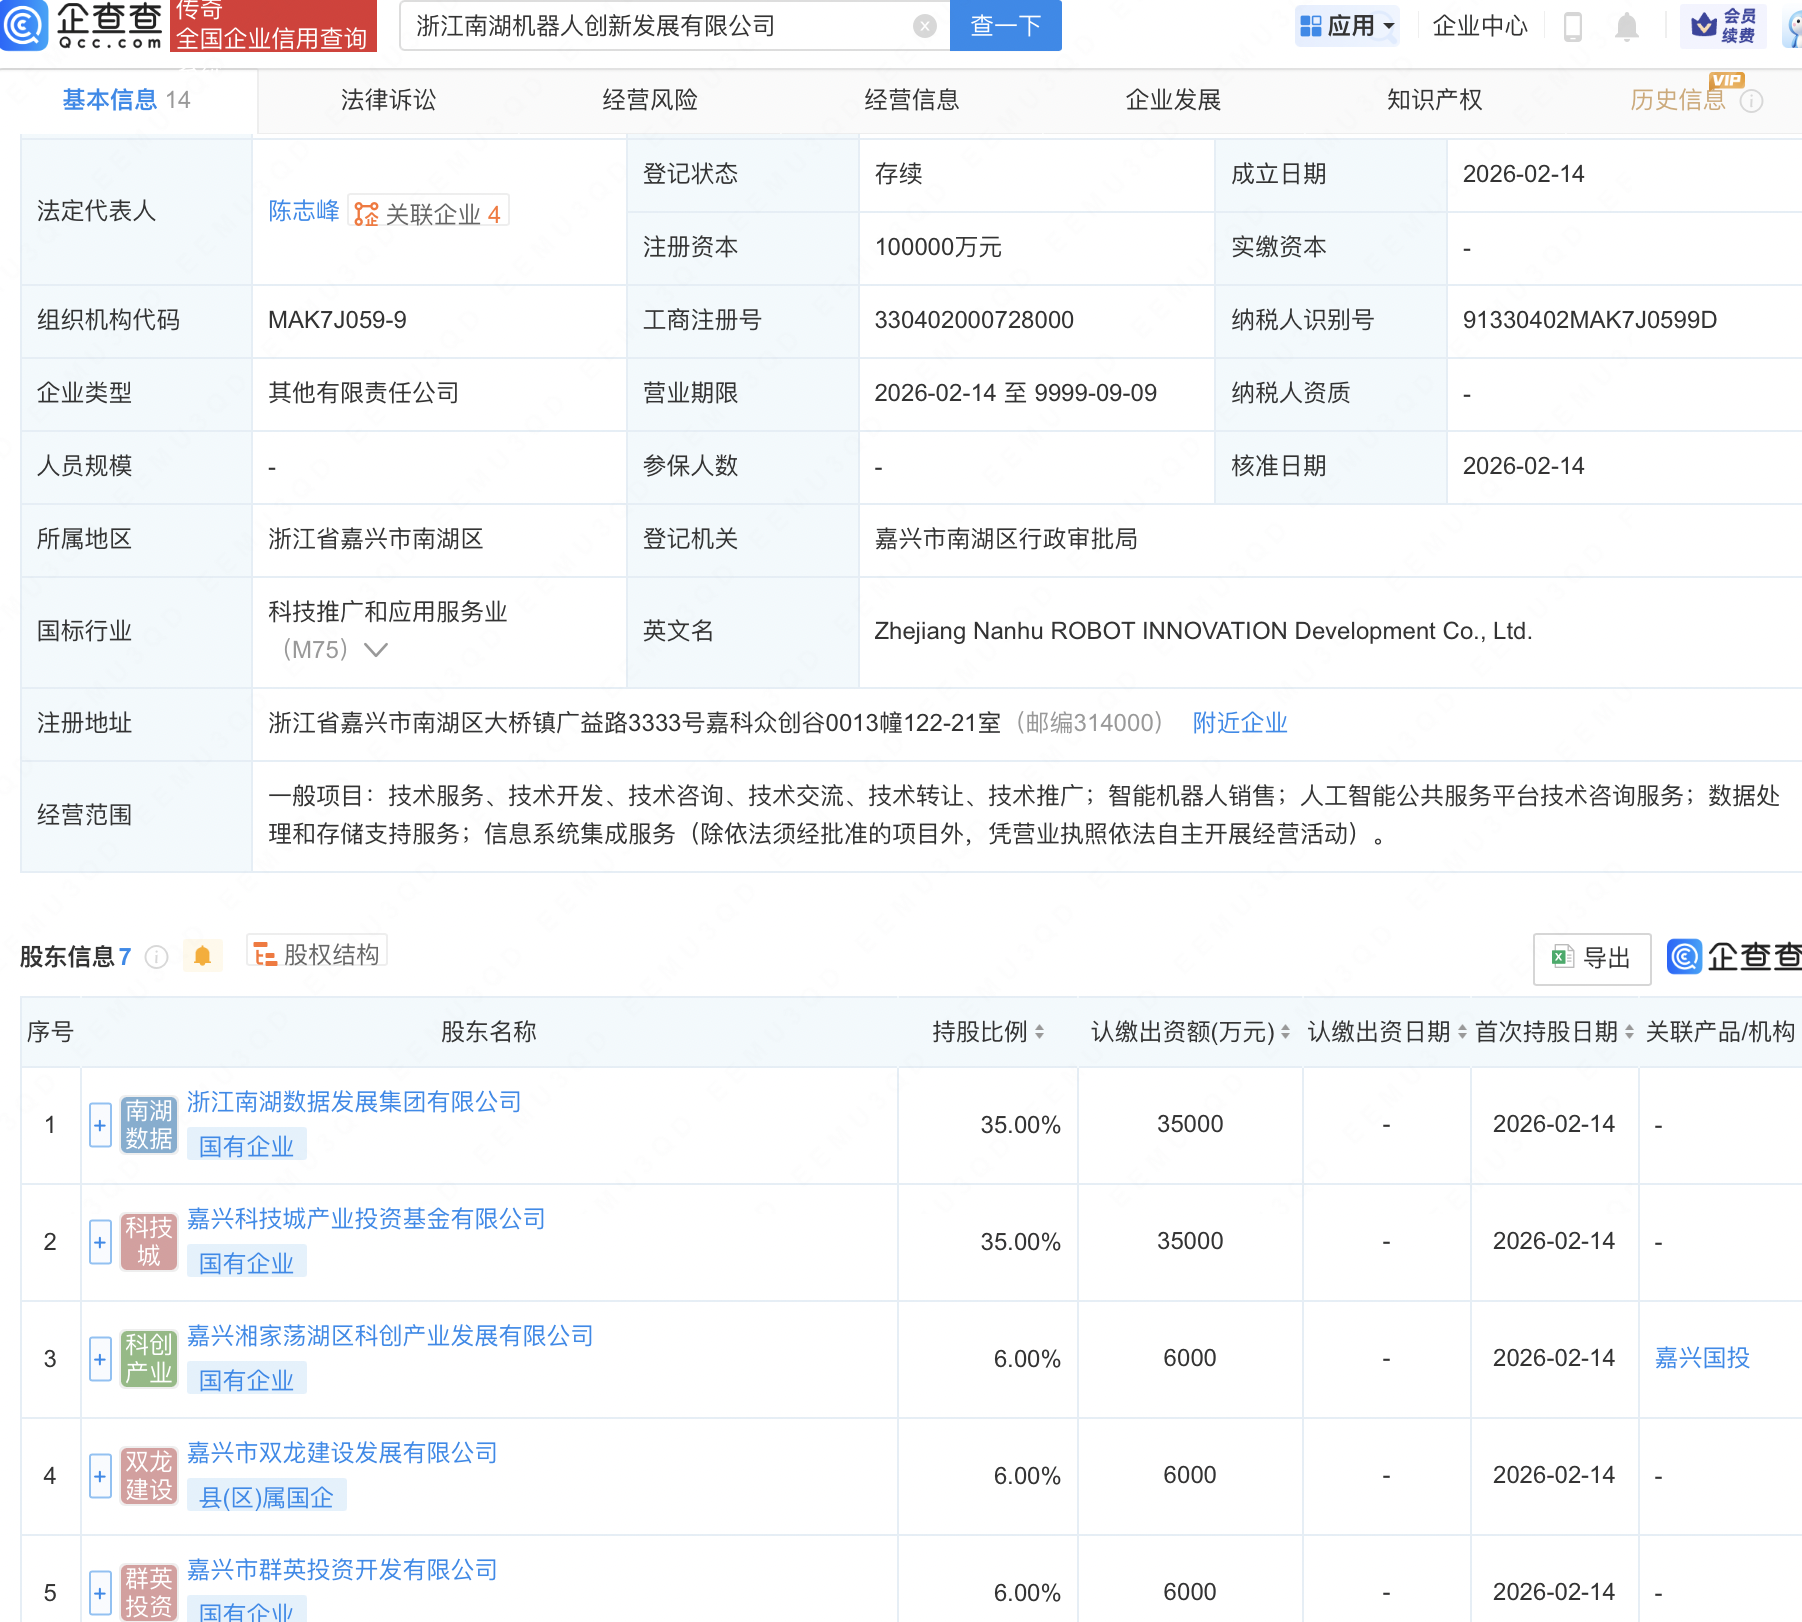The height and width of the screenshot is (1622, 1802).
Task: Switch to the 知识产权 tab
Action: click(x=1434, y=100)
